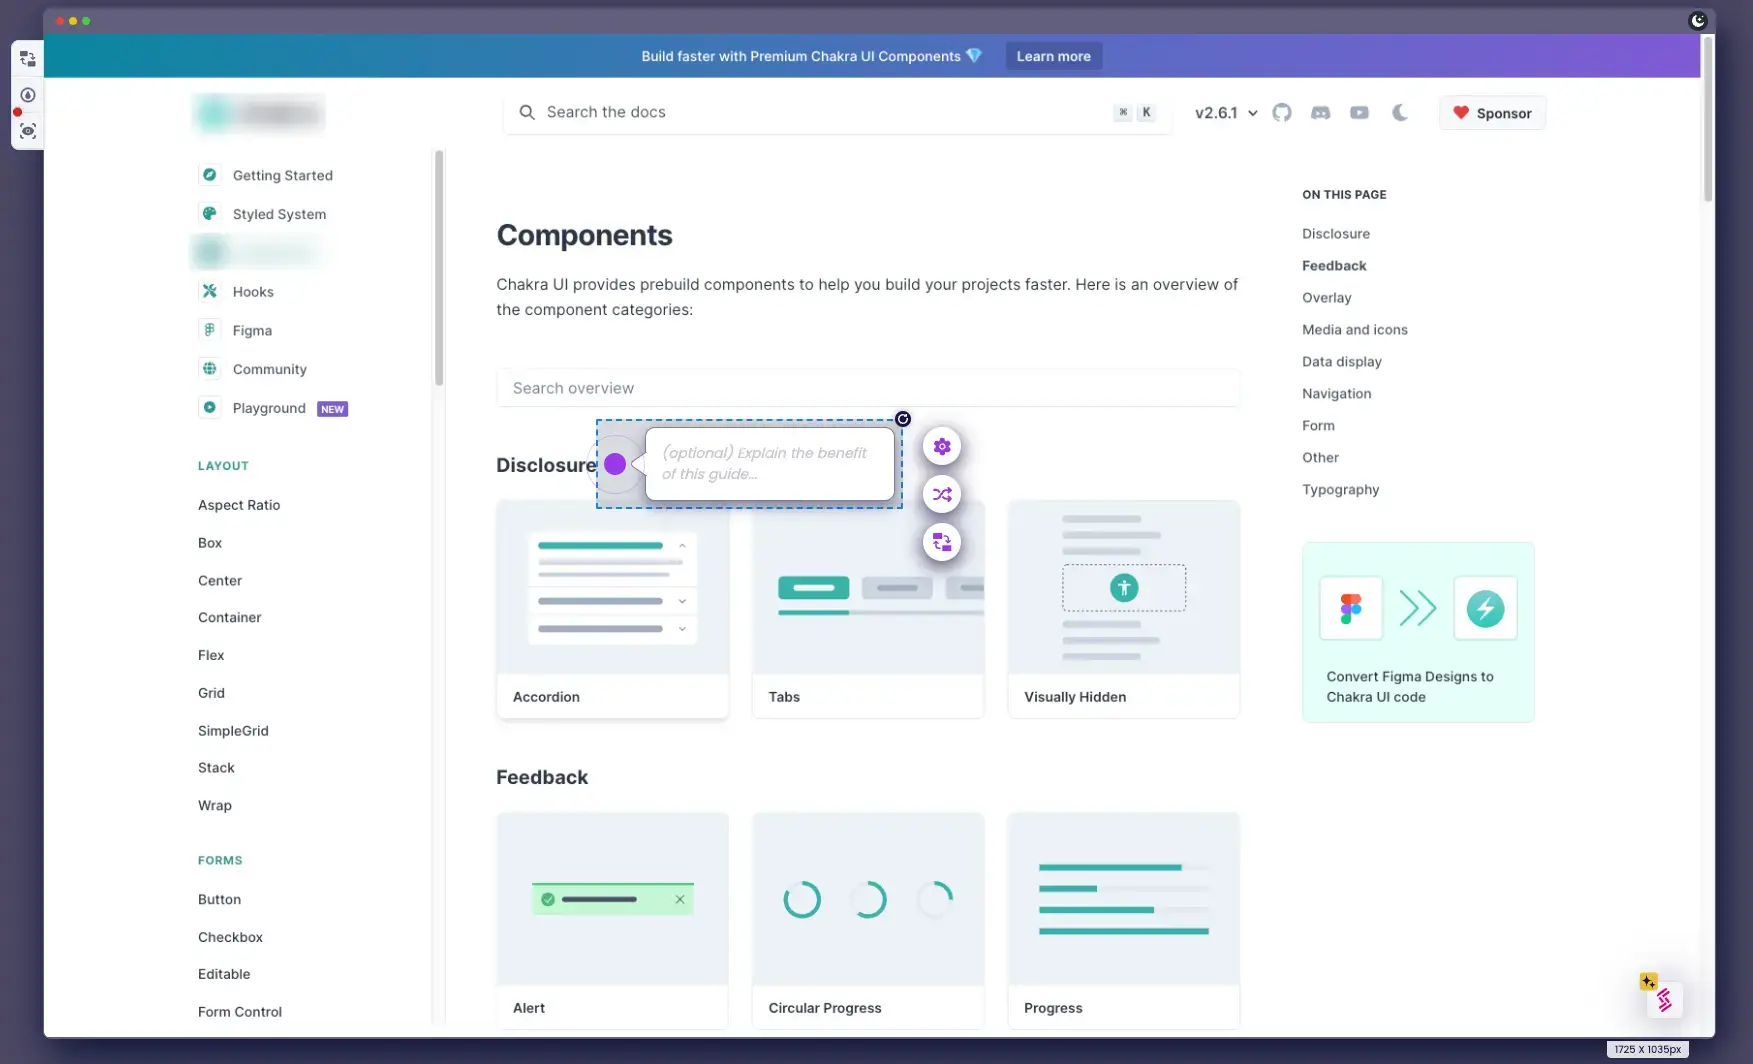1753x1064 pixels.
Task: Click the swap-elements icon in the left floating toolbar
Action: [x=27, y=59]
